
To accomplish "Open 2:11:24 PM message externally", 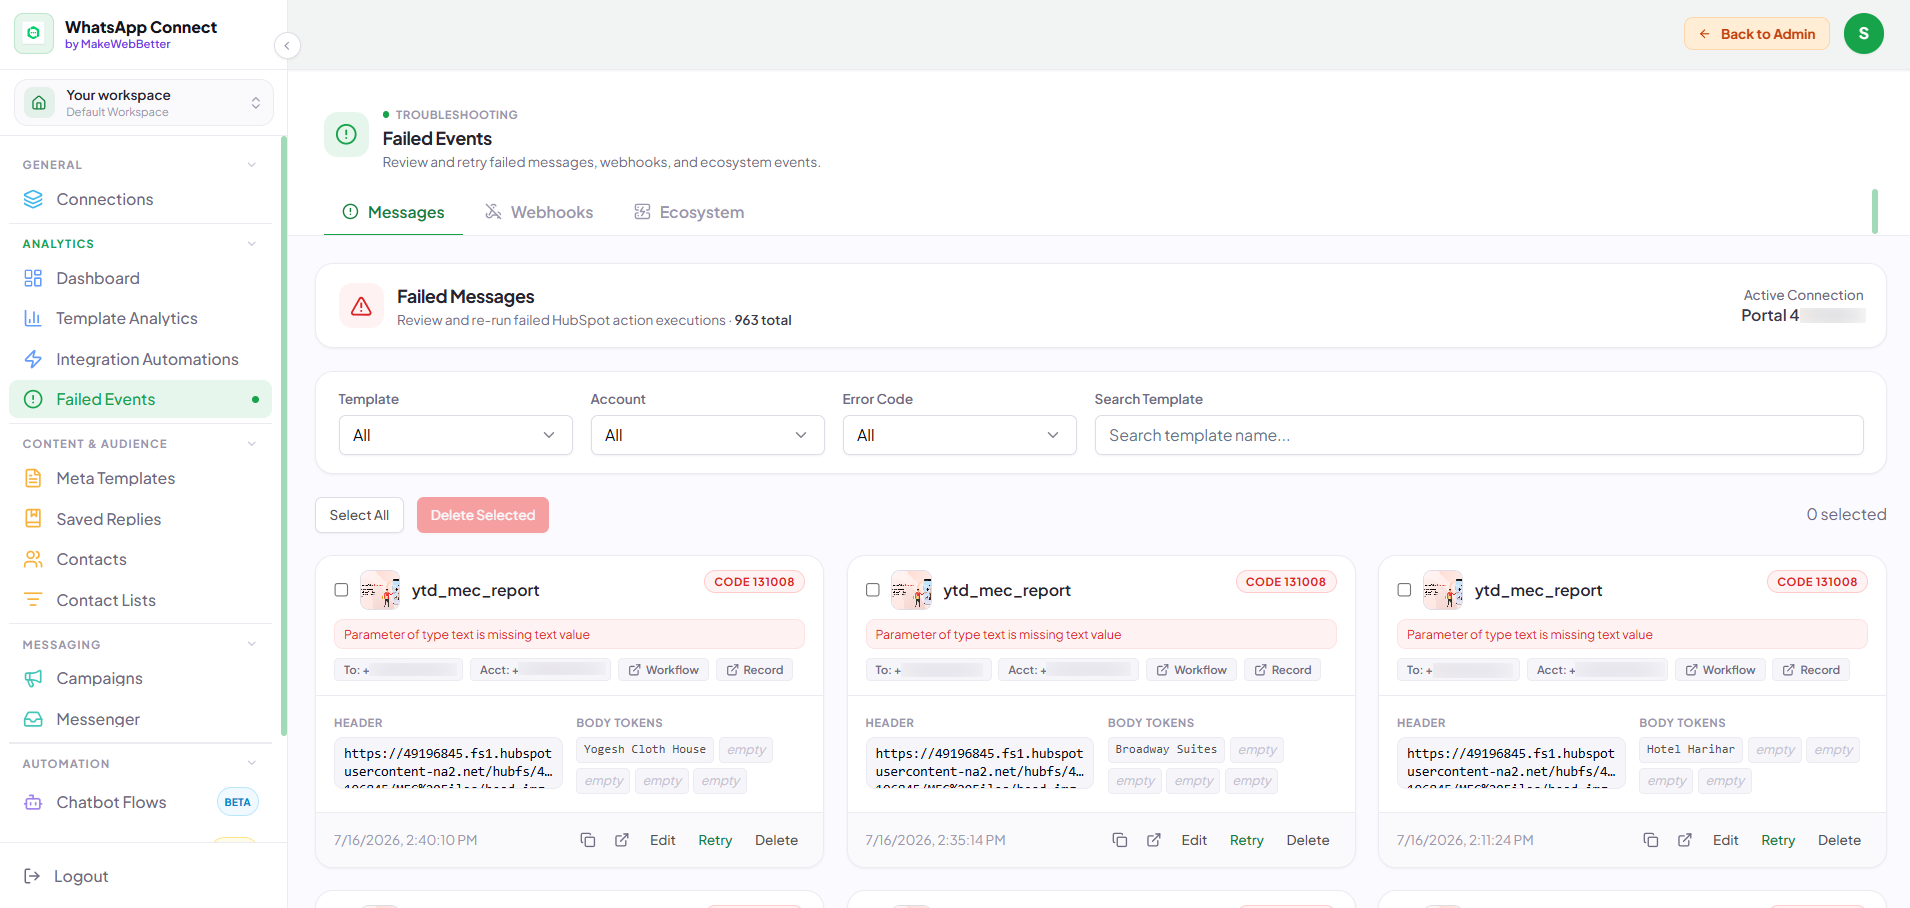I will [1685, 840].
